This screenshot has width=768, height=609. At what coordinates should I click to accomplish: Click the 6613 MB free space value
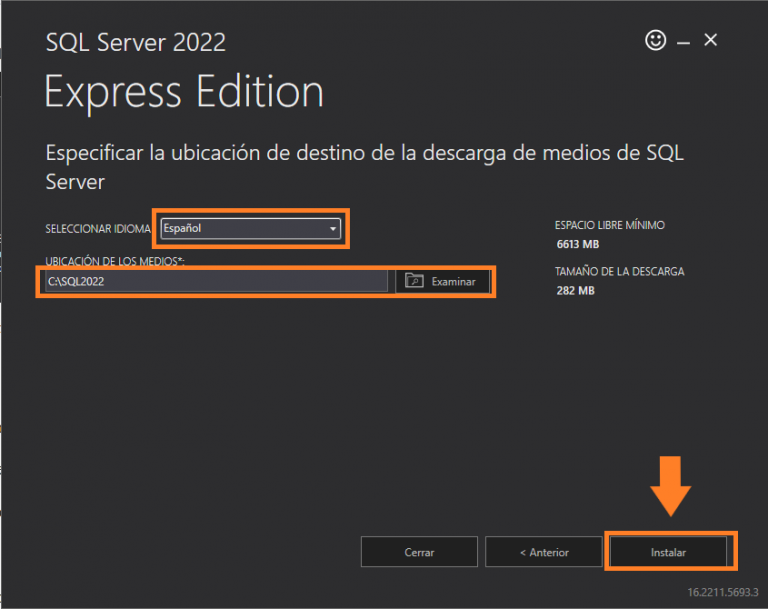coord(578,244)
